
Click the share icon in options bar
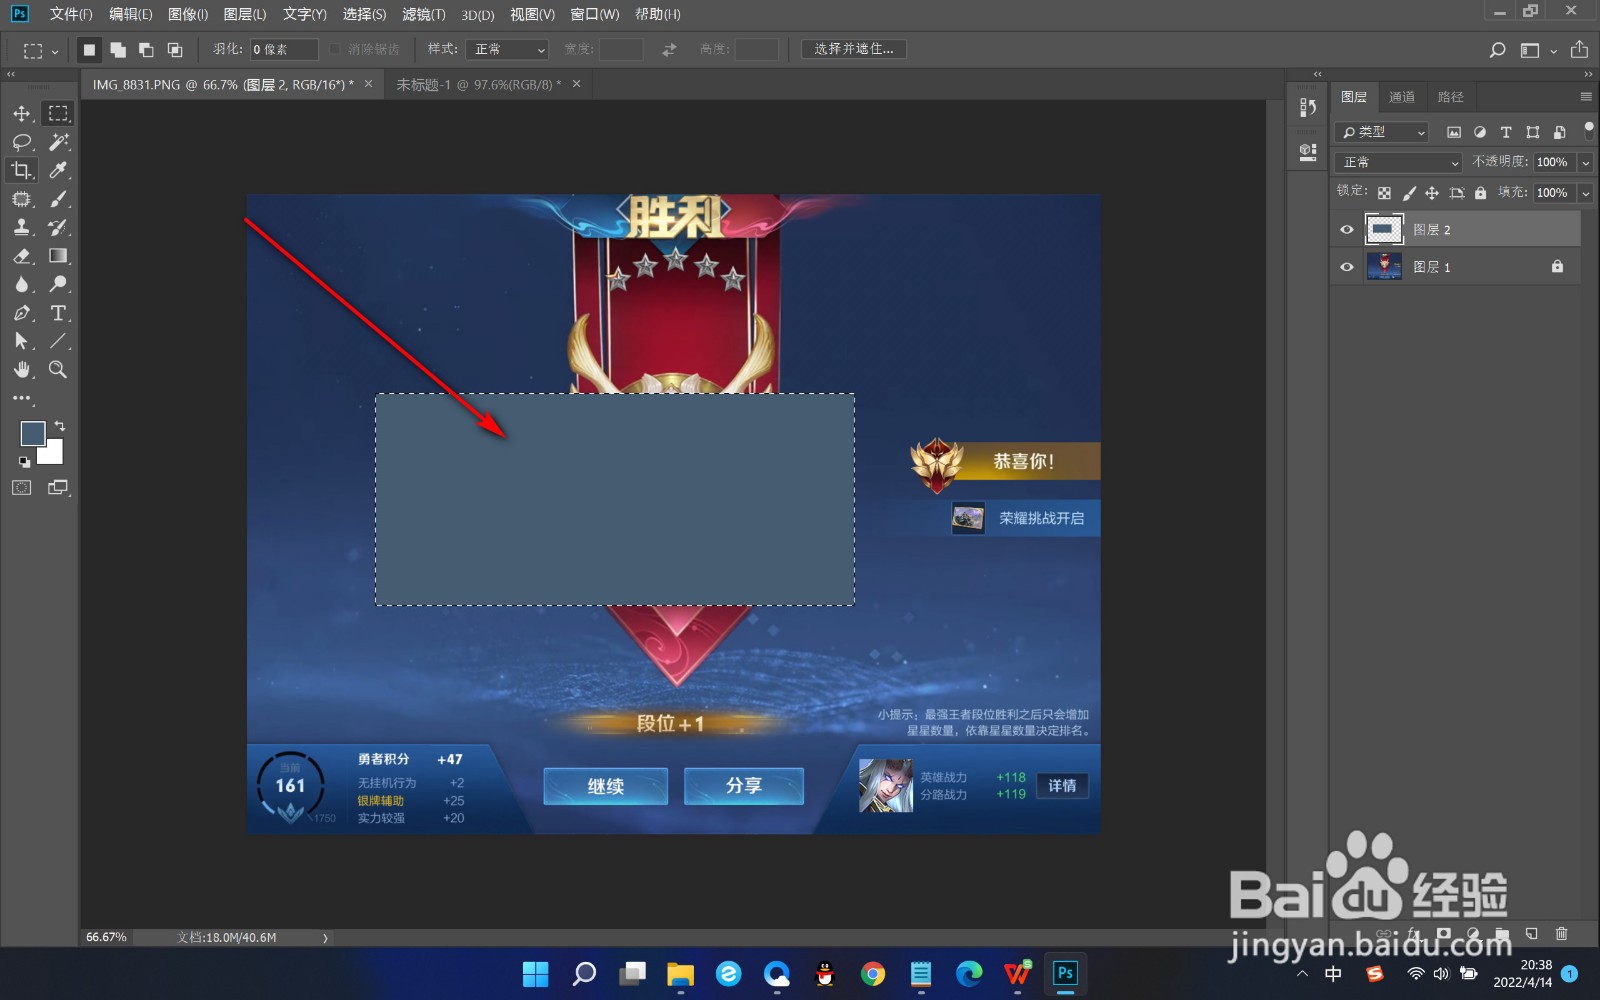click(x=1579, y=49)
